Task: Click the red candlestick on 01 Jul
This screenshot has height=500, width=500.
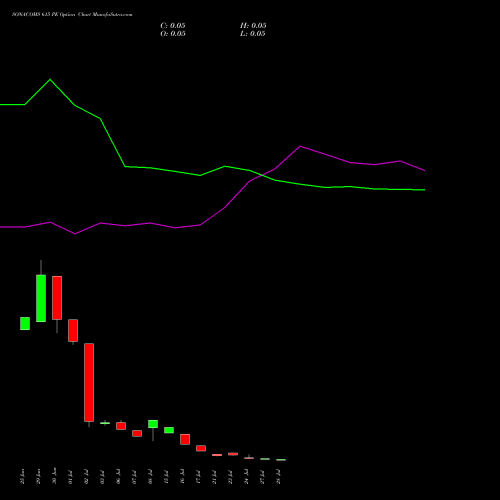Action: coord(73,330)
